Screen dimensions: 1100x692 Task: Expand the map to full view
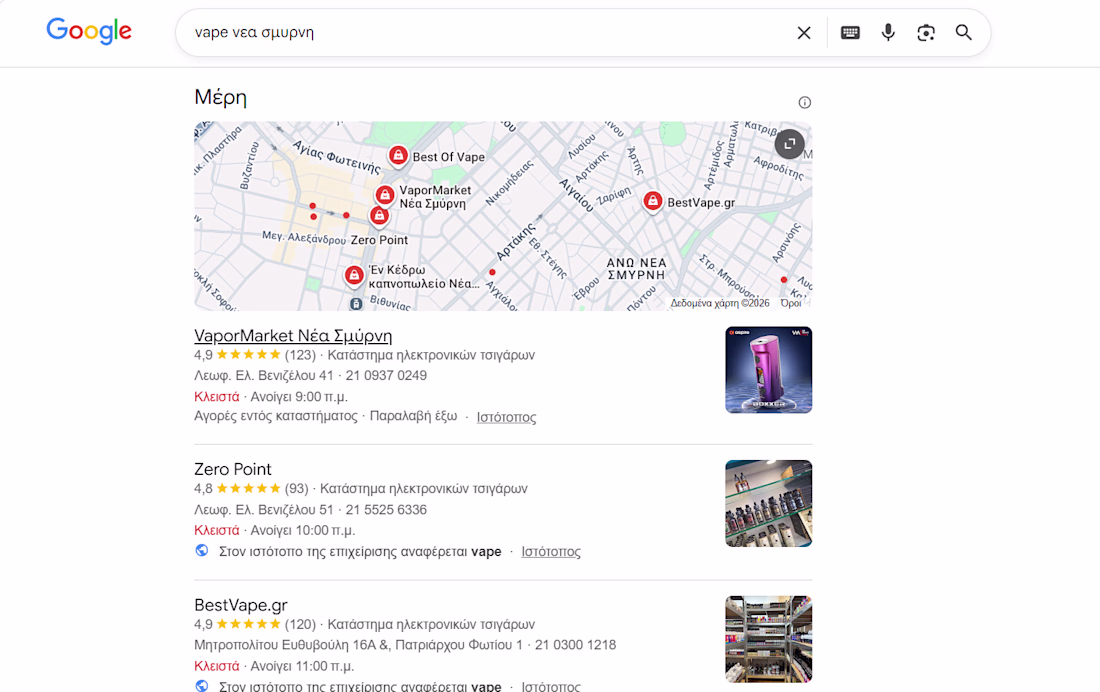click(789, 144)
